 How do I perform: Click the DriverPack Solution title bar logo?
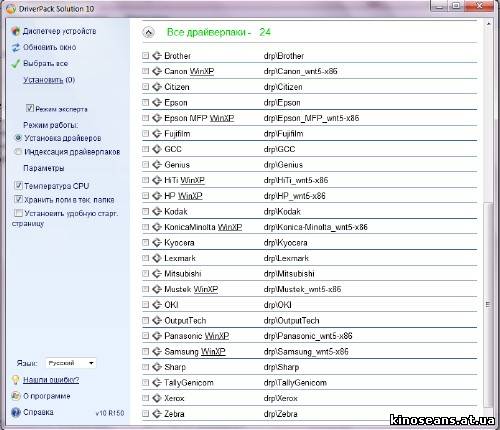(11, 8)
